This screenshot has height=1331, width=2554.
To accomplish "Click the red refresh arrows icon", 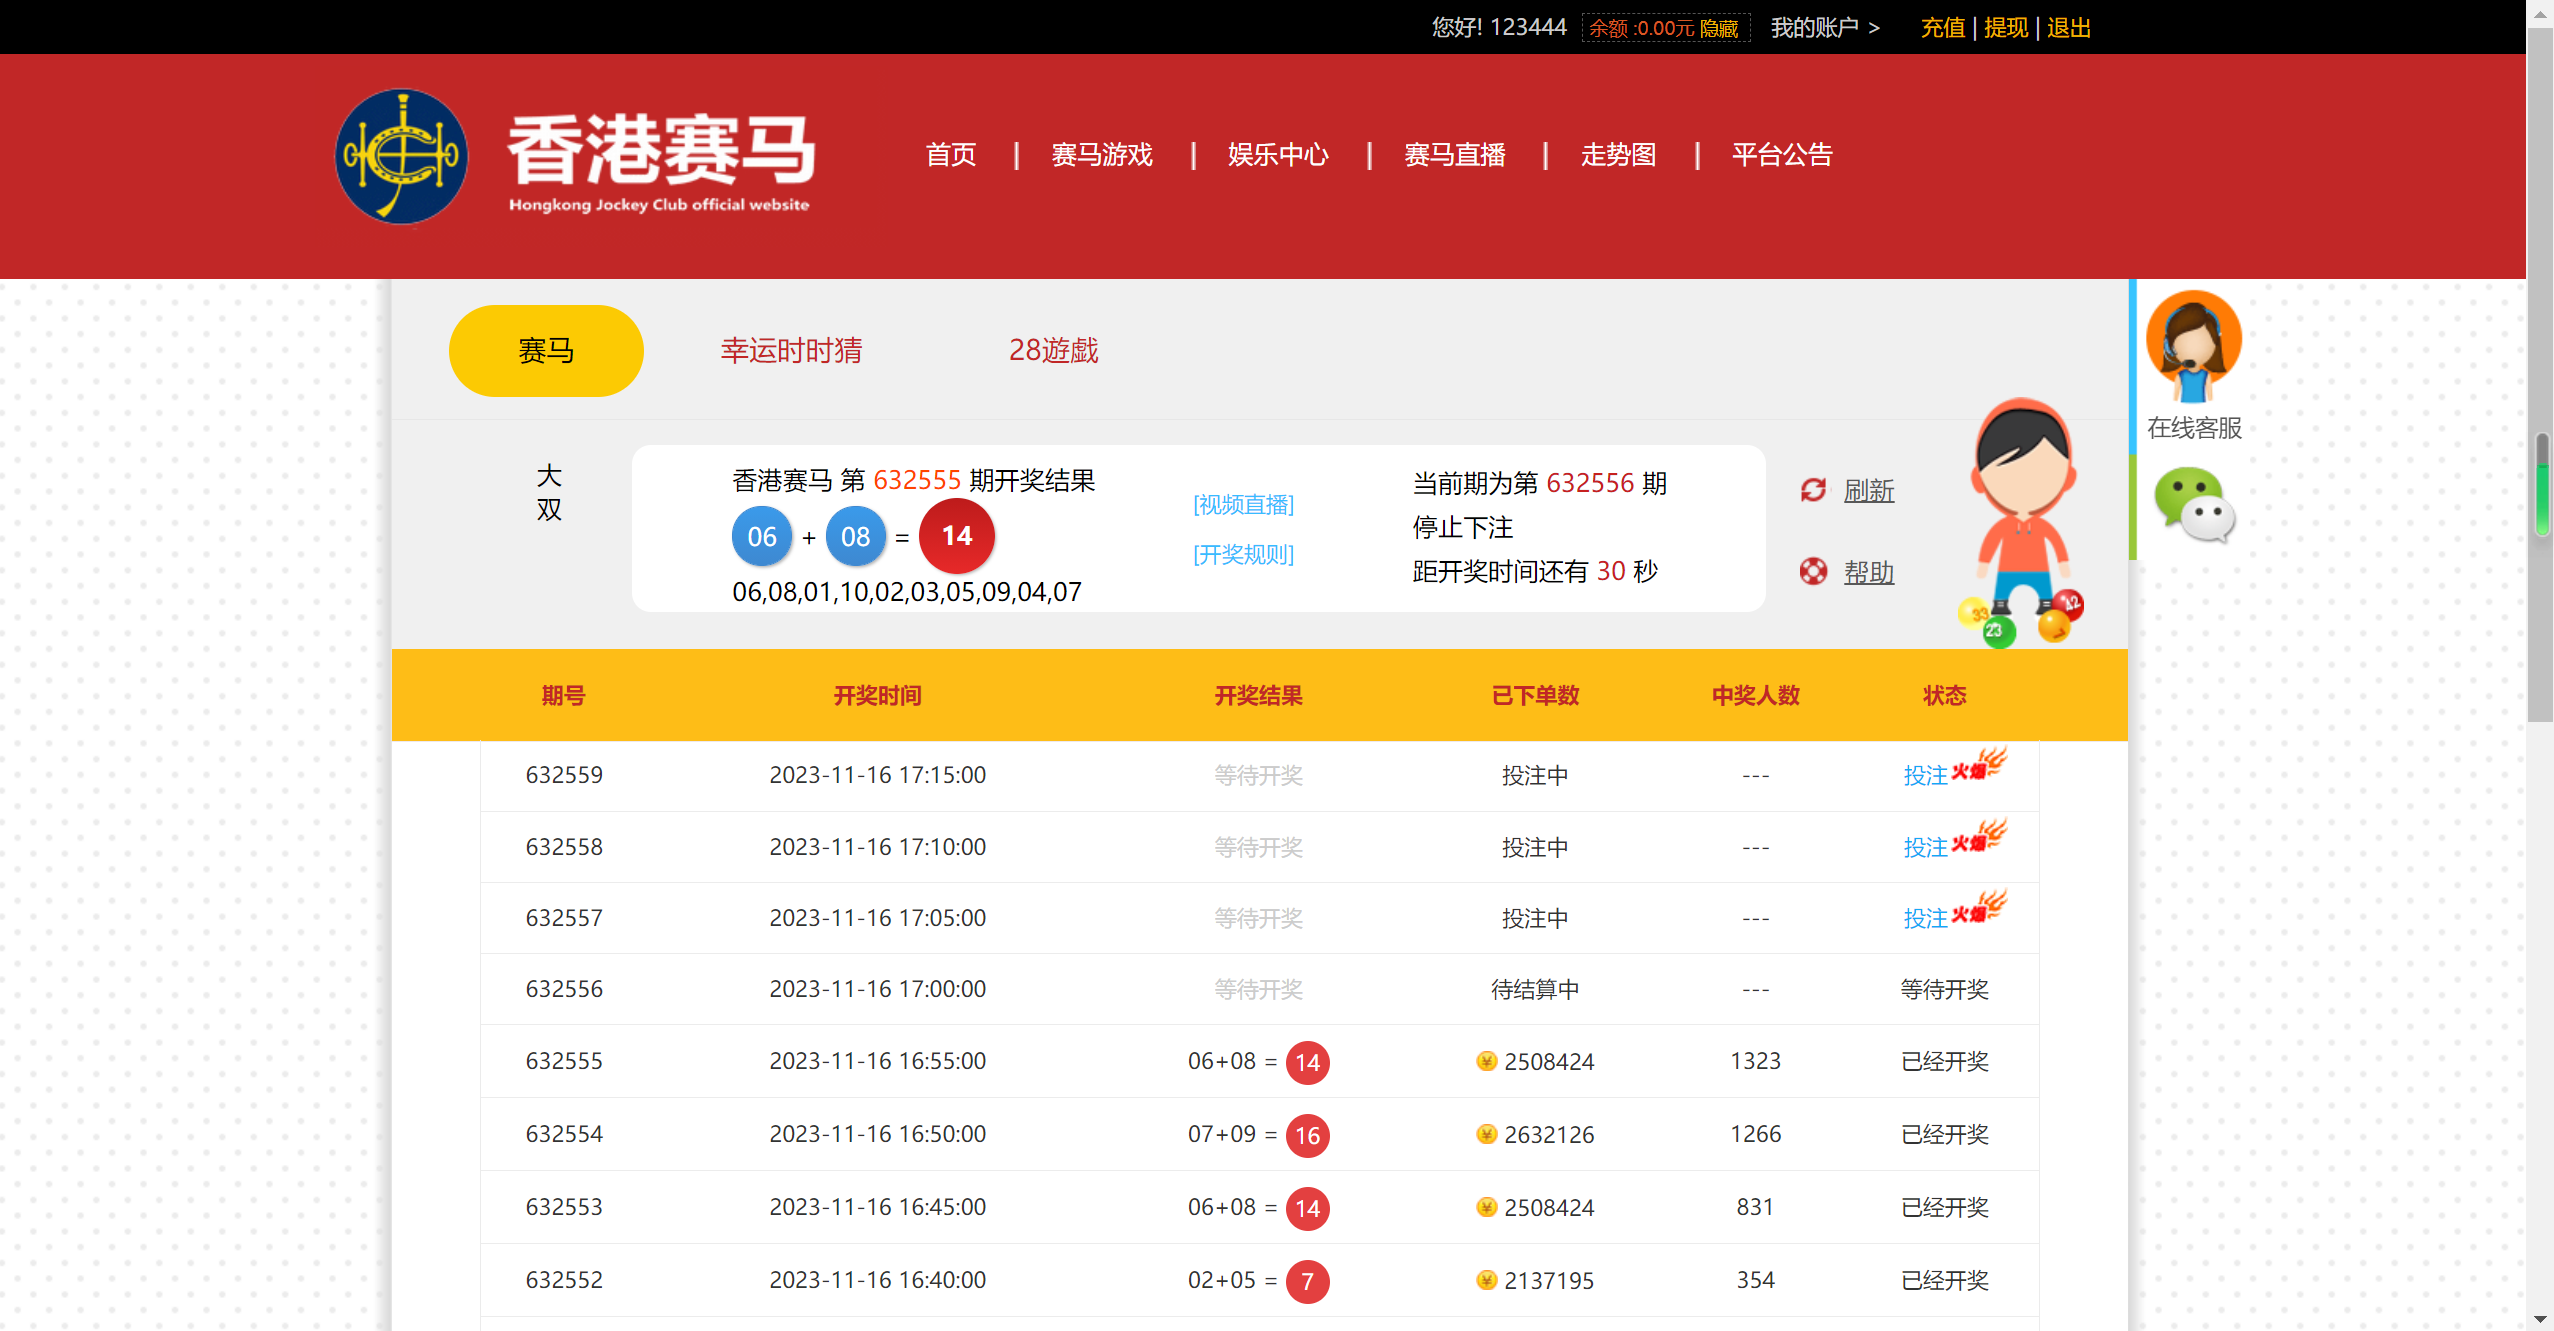I will pyautogui.click(x=1813, y=490).
